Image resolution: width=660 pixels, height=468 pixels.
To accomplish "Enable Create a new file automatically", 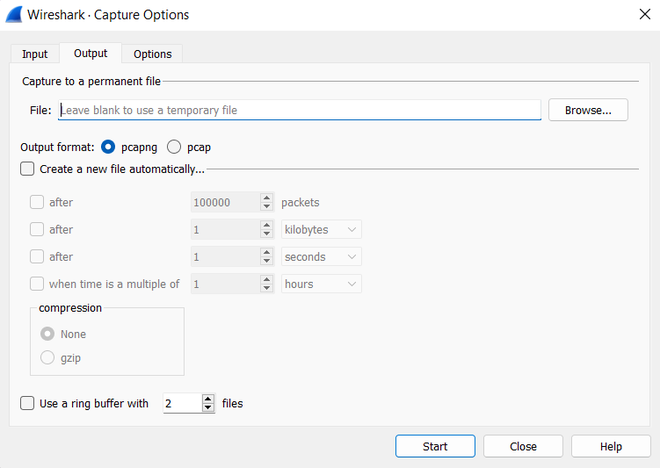I will point(27,169).
